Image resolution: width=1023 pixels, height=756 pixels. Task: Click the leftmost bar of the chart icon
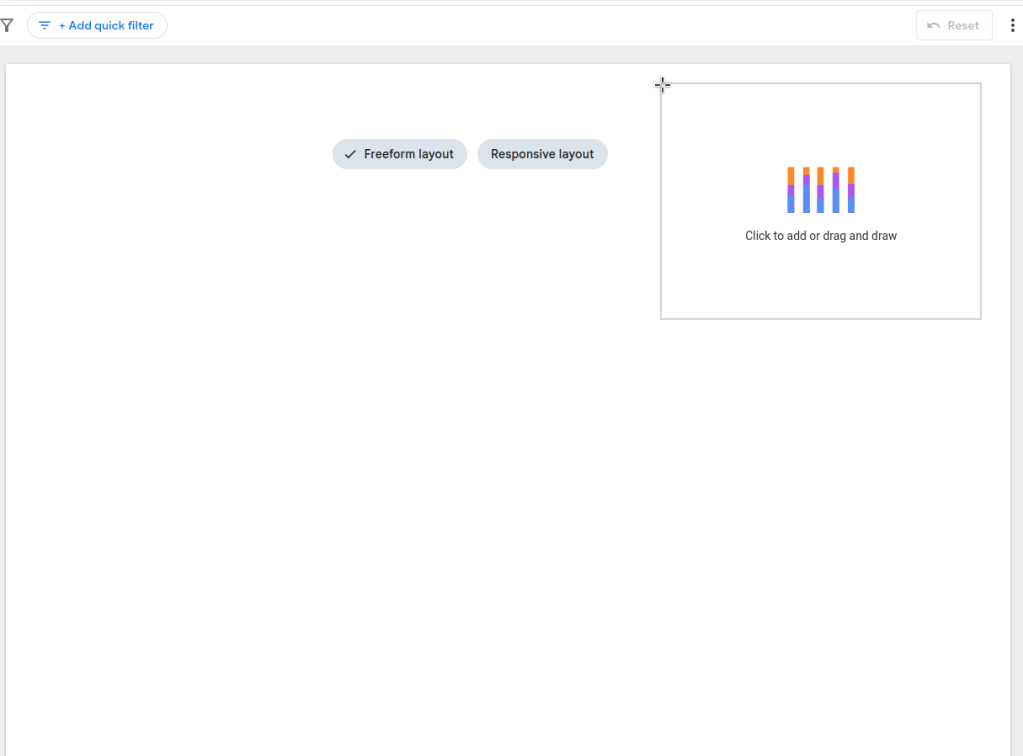pyautogui.click(x=791, y=190)
